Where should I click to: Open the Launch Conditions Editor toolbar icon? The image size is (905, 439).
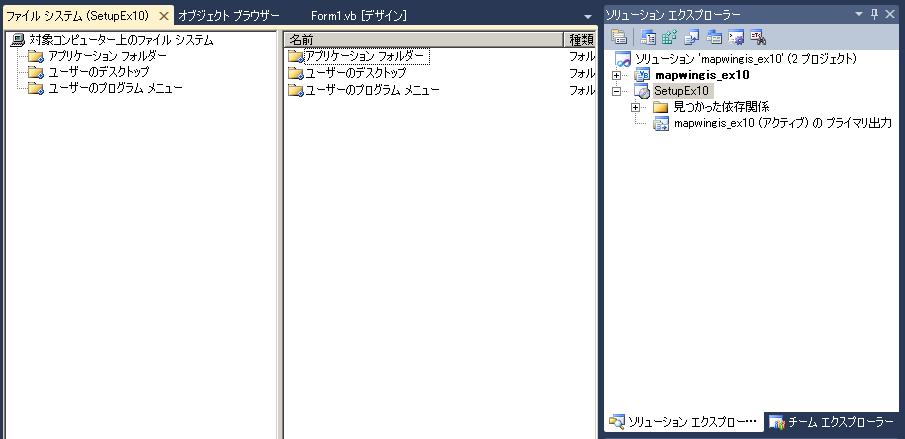(x=758, y=38)
